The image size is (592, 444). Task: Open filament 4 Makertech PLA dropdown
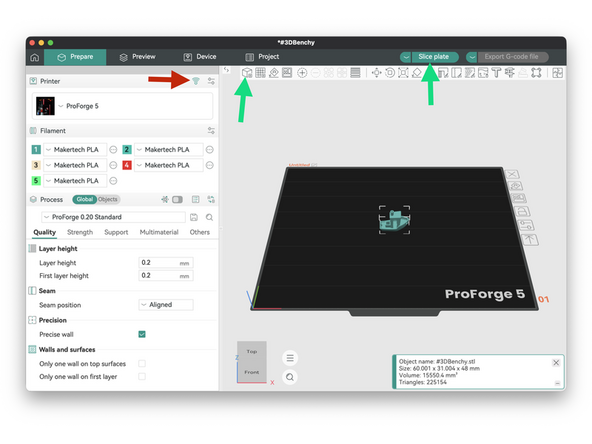169,165
